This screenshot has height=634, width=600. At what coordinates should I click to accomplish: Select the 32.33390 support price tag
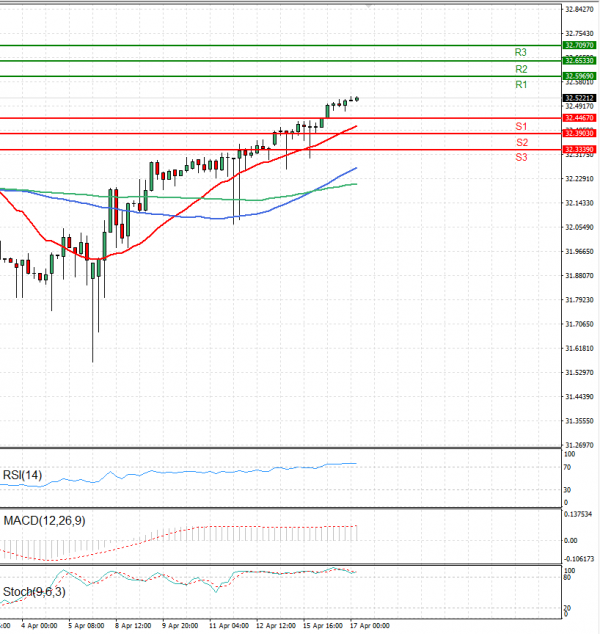coord(579,150)
